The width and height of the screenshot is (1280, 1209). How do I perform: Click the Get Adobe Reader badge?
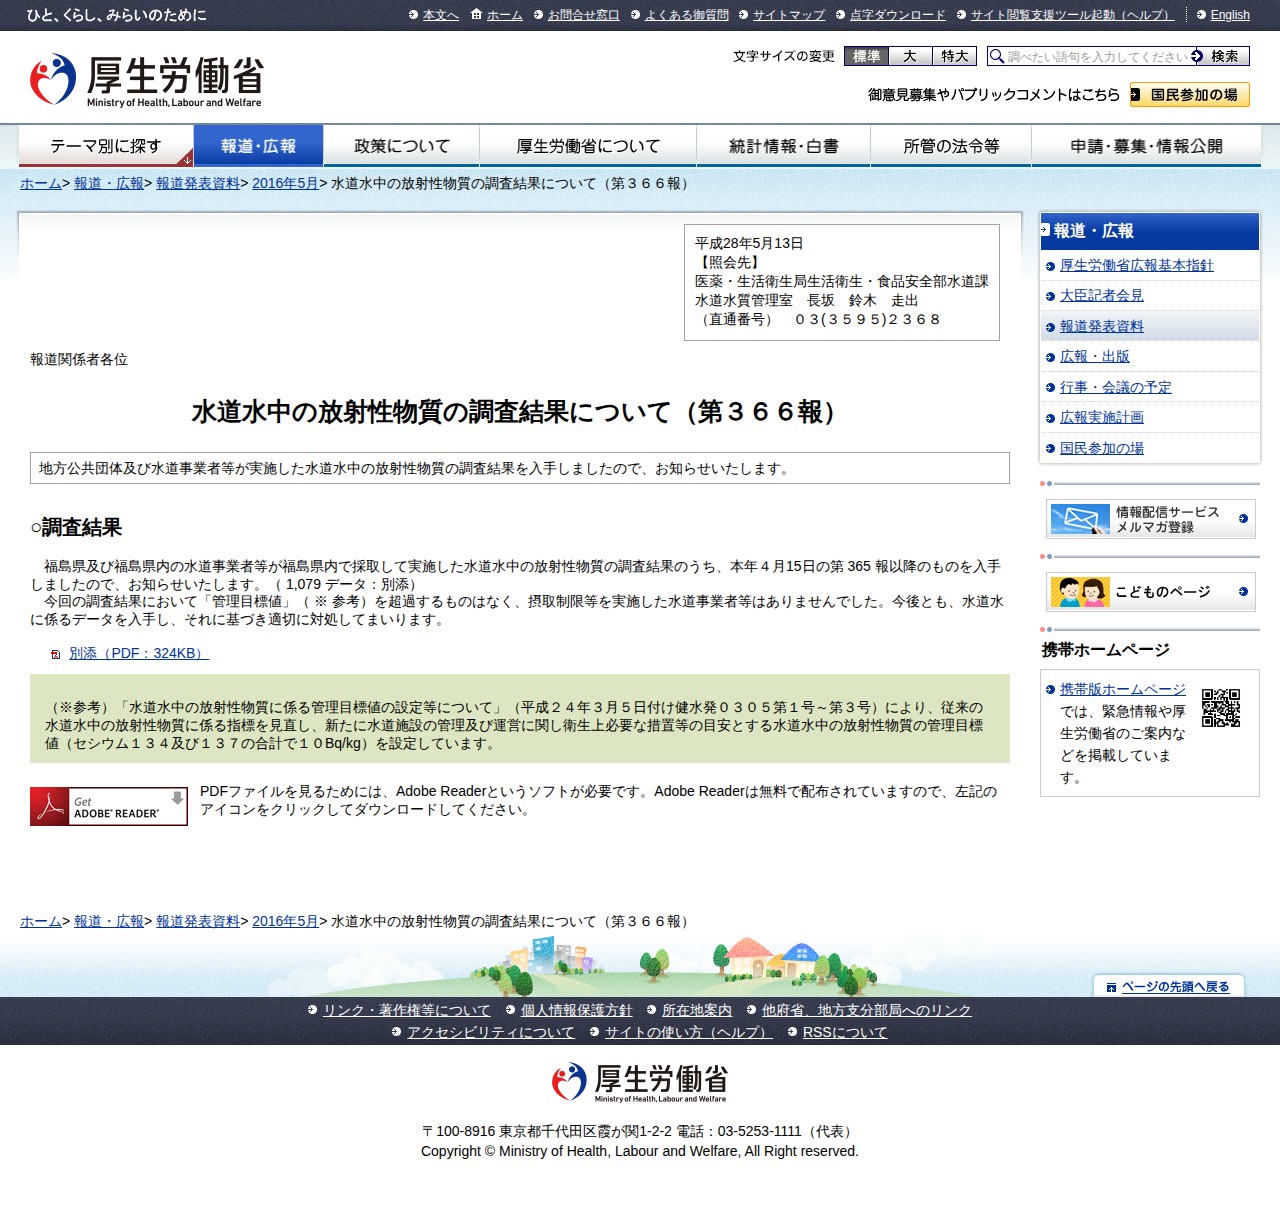(x=109, y=806)
